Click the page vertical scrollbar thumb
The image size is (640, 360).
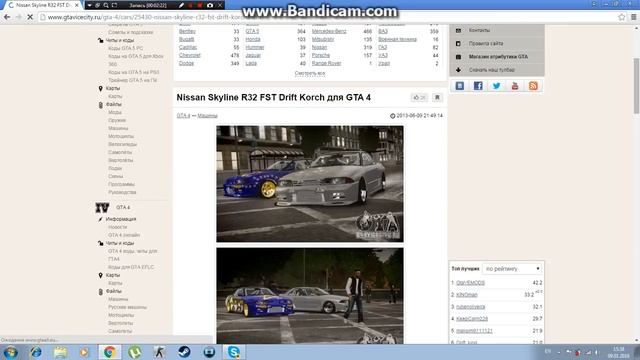pyautogui.click(x=636, y=86)
